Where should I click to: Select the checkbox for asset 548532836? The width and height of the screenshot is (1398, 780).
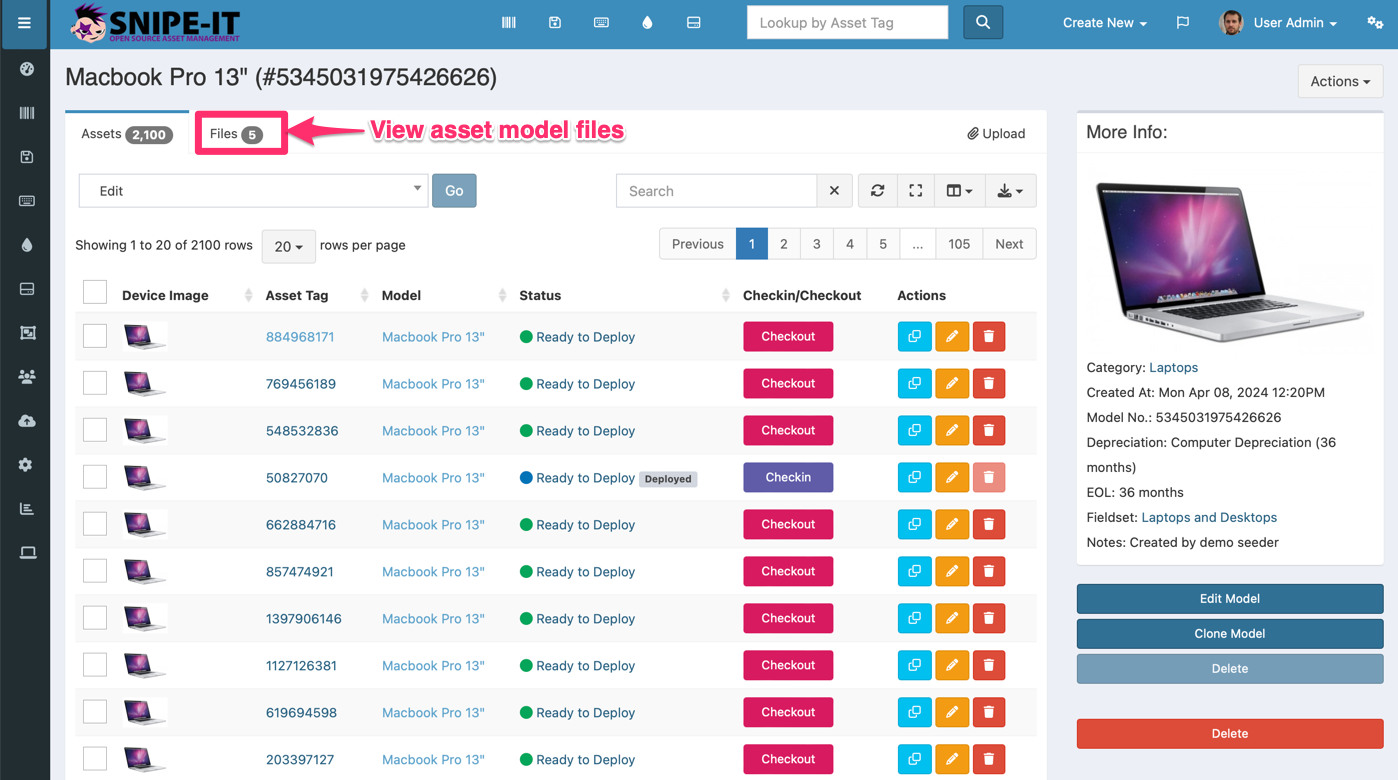click(x=95, y=430)
